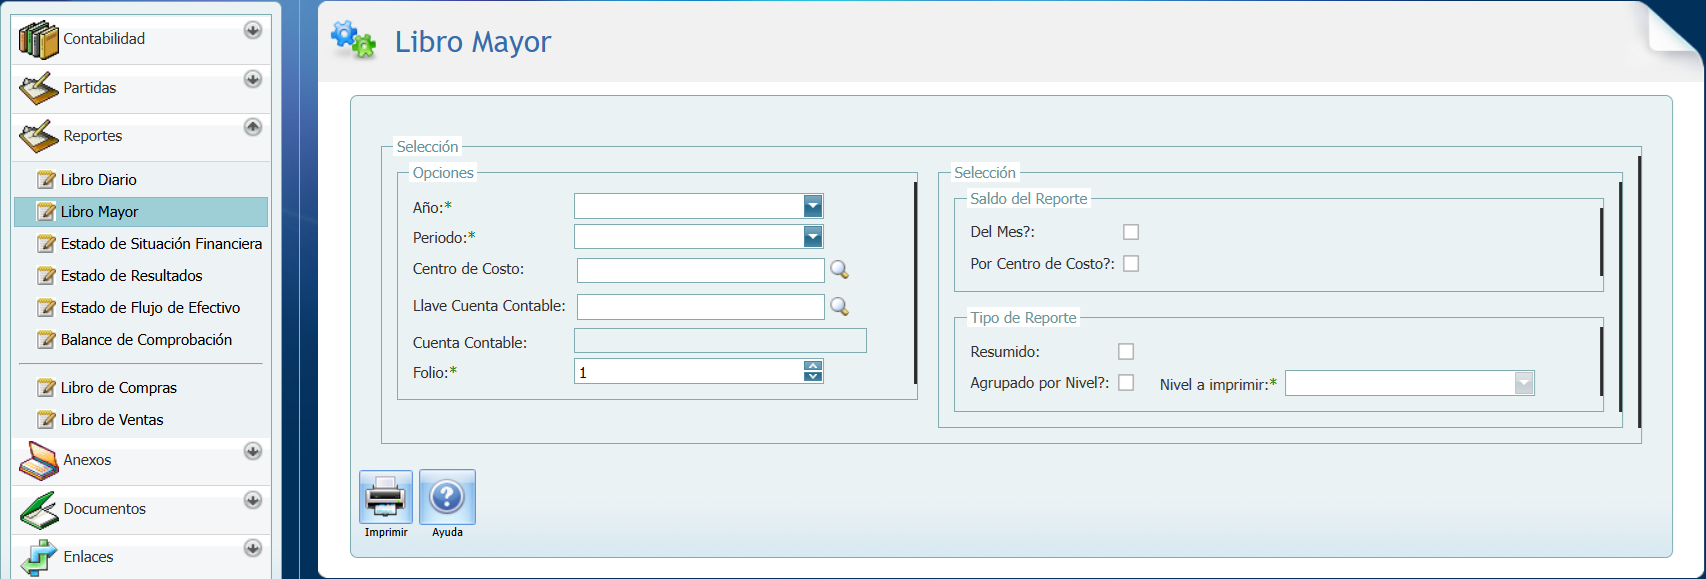Image resolution: width=1706 pixels, height=579 pixels.
Task: Click the Enlaces arrows icon
Action: point(38,557)
